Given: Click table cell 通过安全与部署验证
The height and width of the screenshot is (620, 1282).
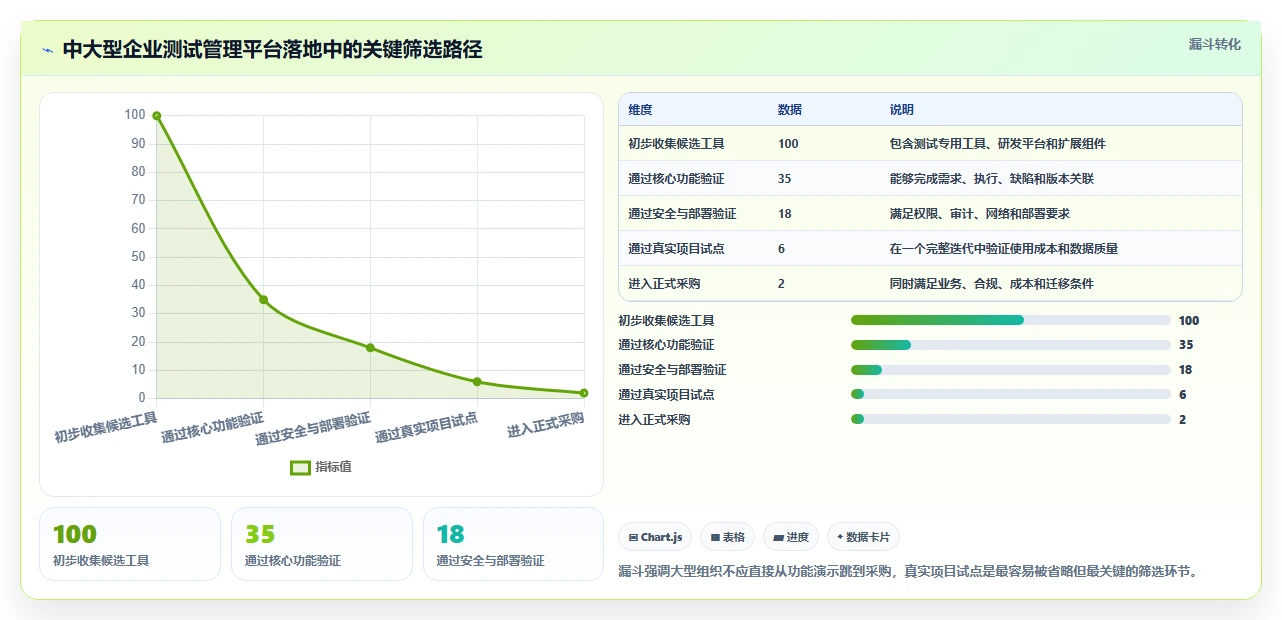Looking at the screenshot, I should tap(682, 214).
